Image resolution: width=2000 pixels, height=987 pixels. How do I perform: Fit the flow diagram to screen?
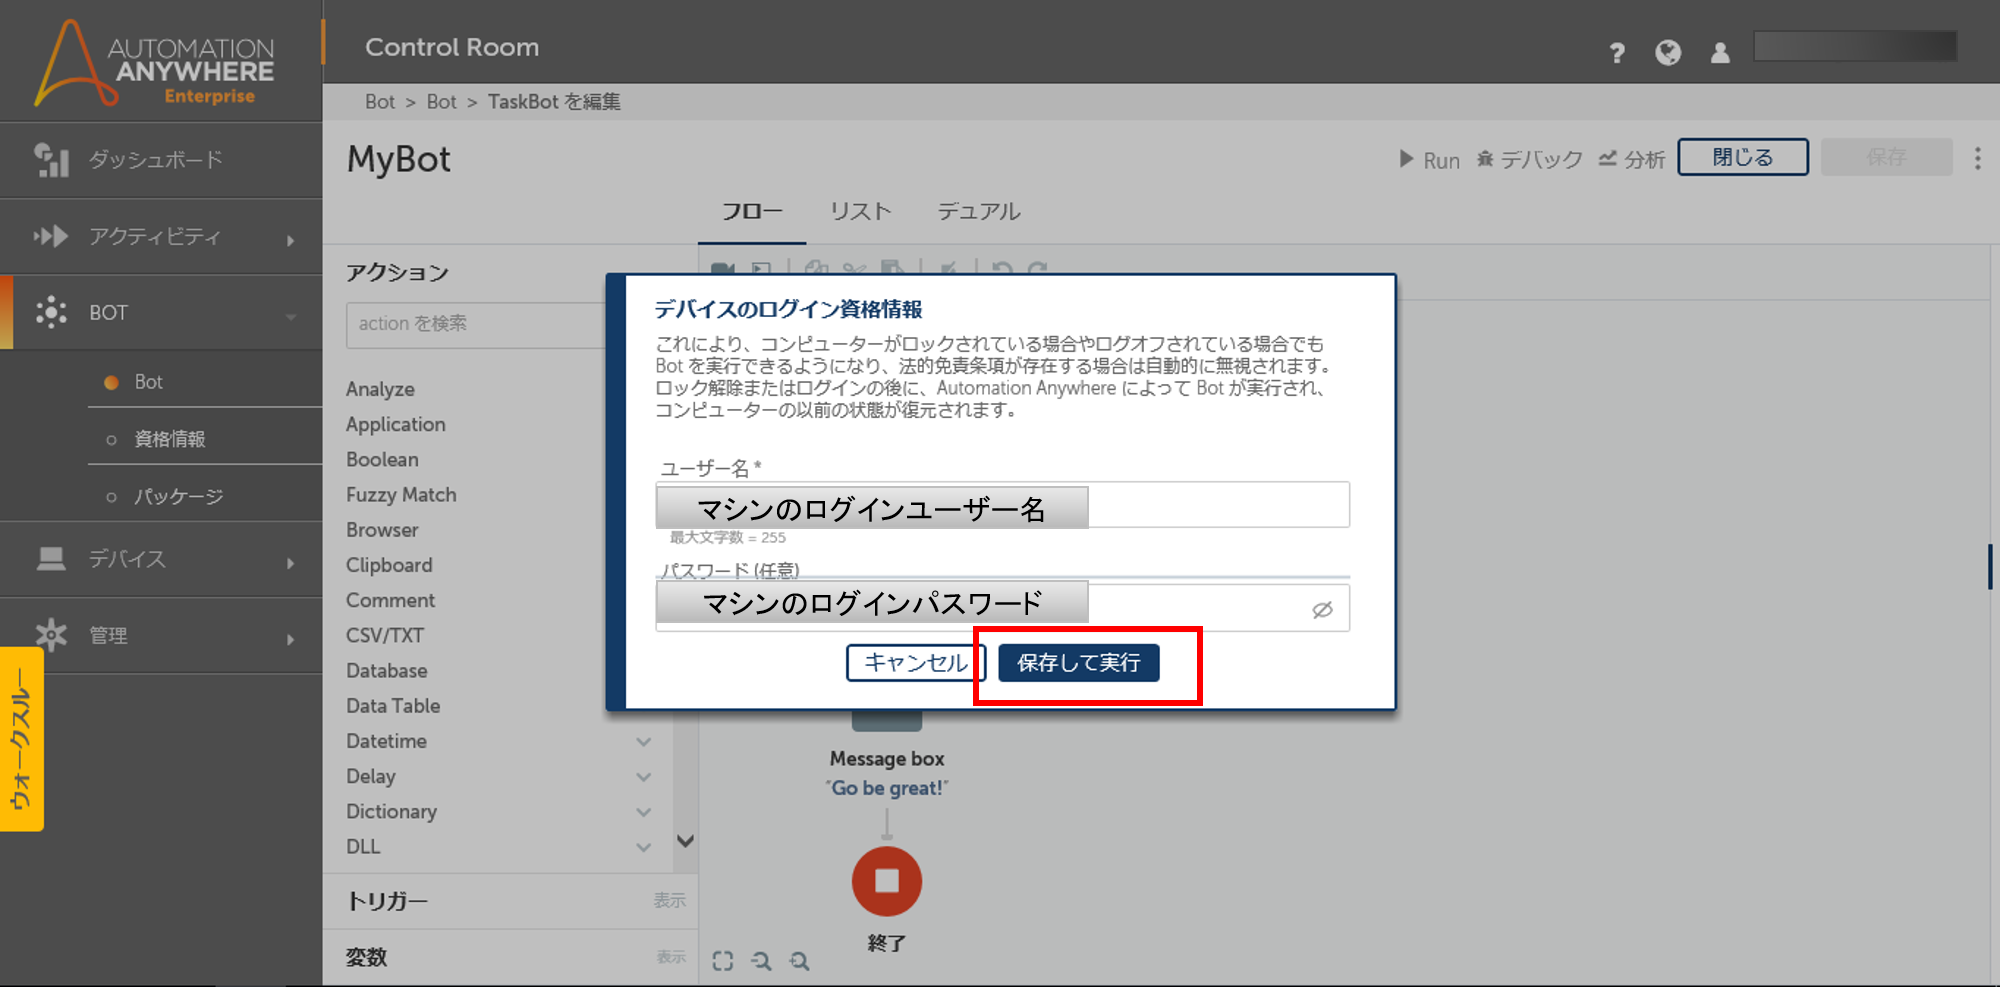(723, 961)
